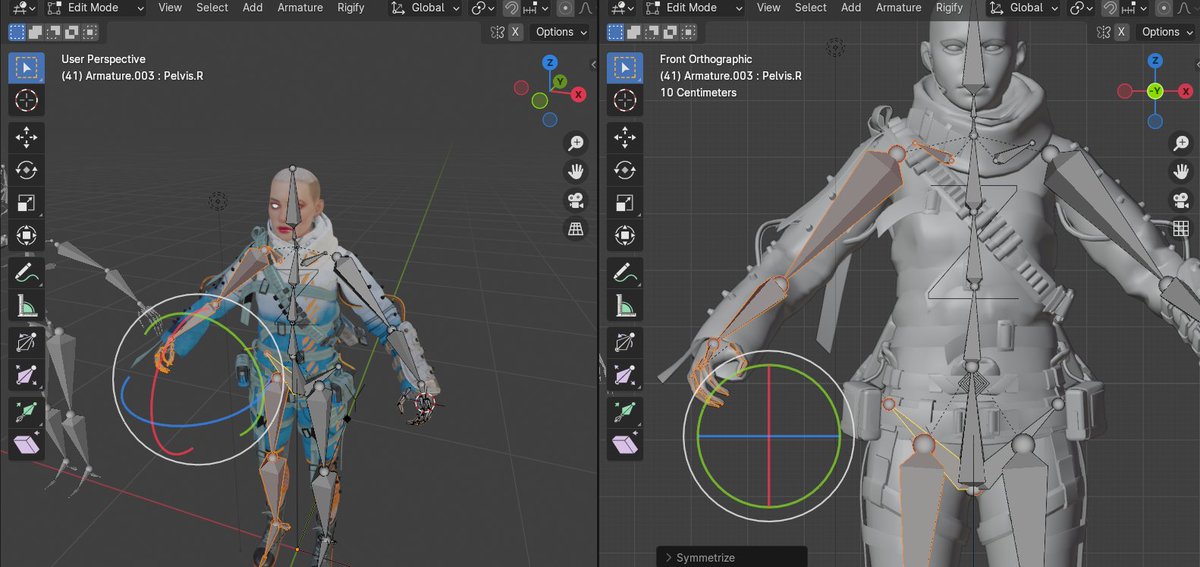This screenshot has height=567, width=1200.
Task: Click red X axis on left navigation gizmo
Action: tap(578, 94)
